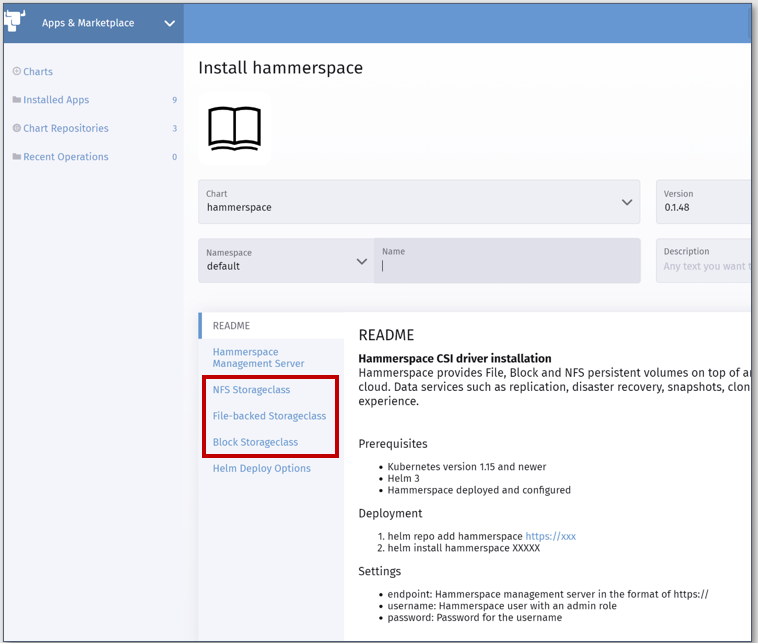Follow the https://xxx helm repo link
Viewport: 758px width, 643px height.
point(550,536)
